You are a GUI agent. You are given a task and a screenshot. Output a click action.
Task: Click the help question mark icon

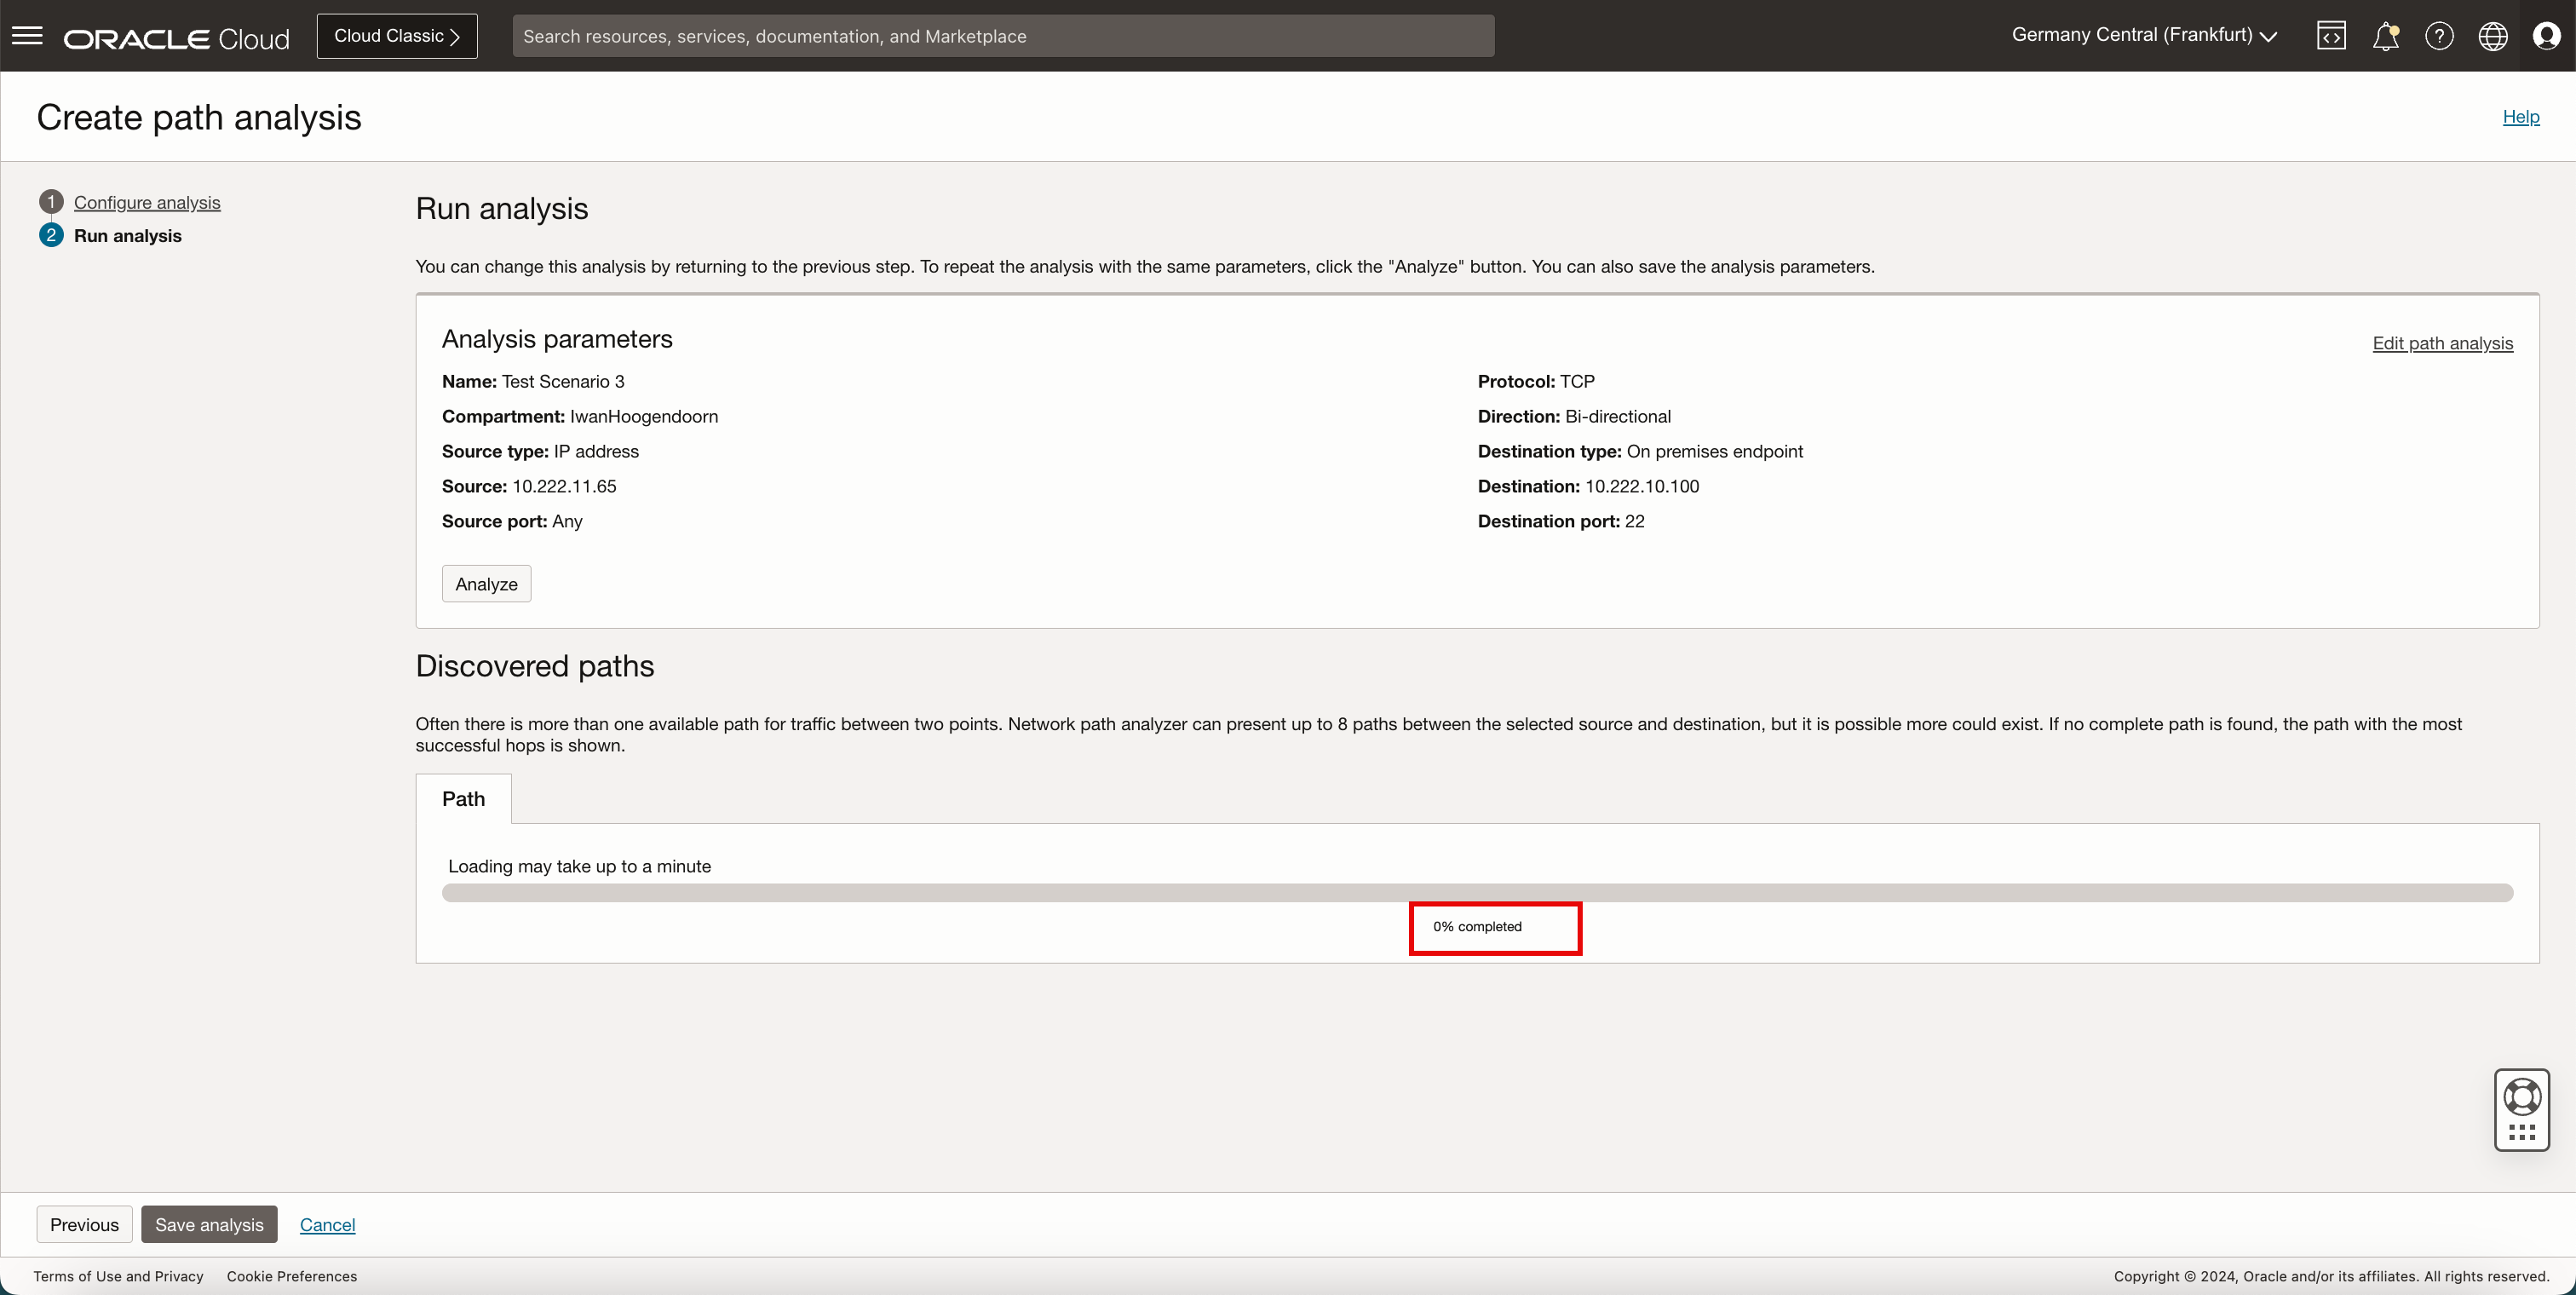pos(2439,36)
